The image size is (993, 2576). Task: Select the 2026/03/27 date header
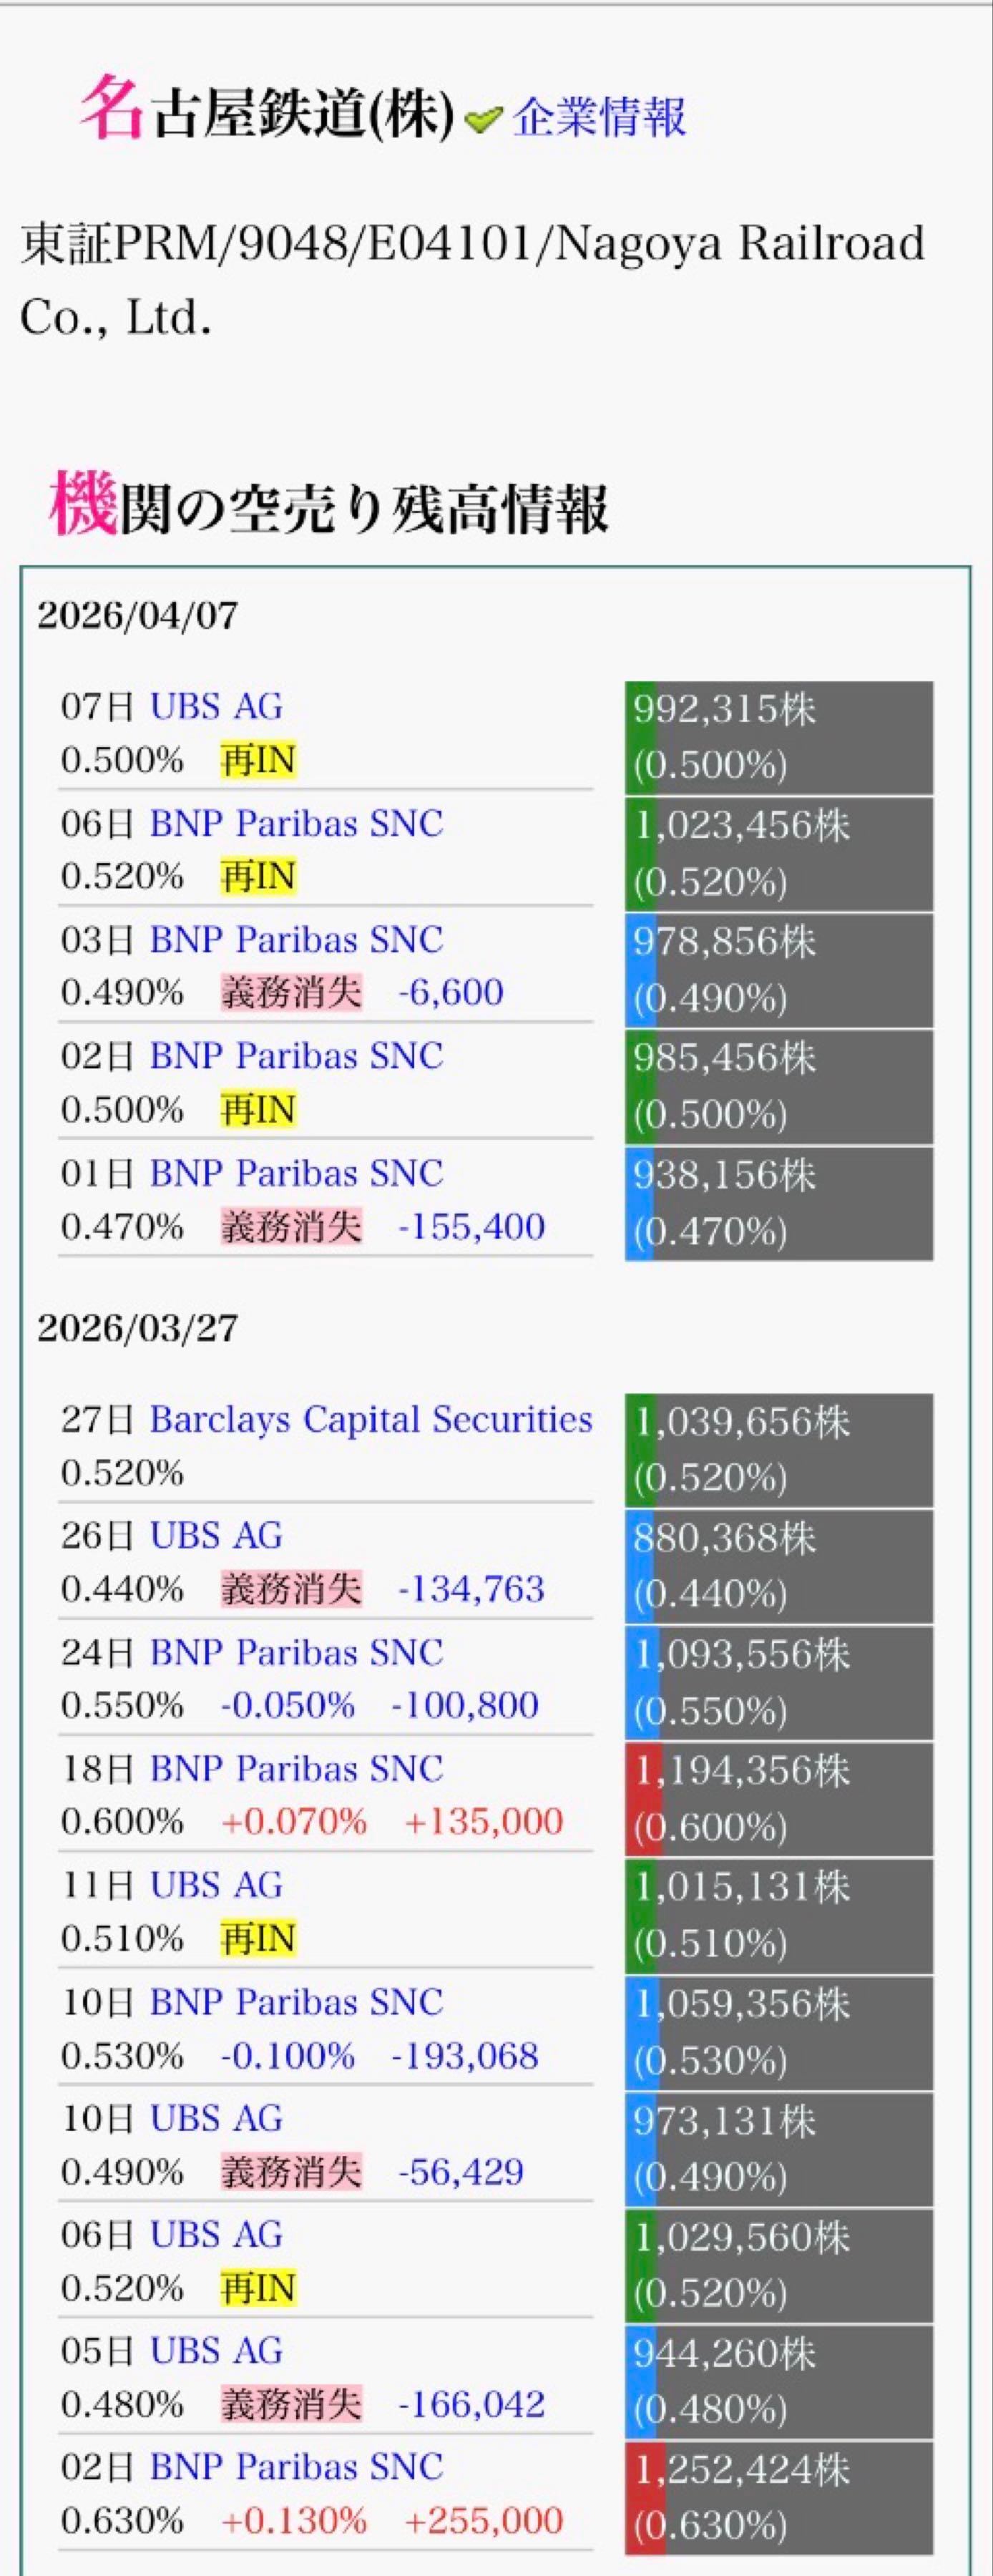[x=138, y=1329]
